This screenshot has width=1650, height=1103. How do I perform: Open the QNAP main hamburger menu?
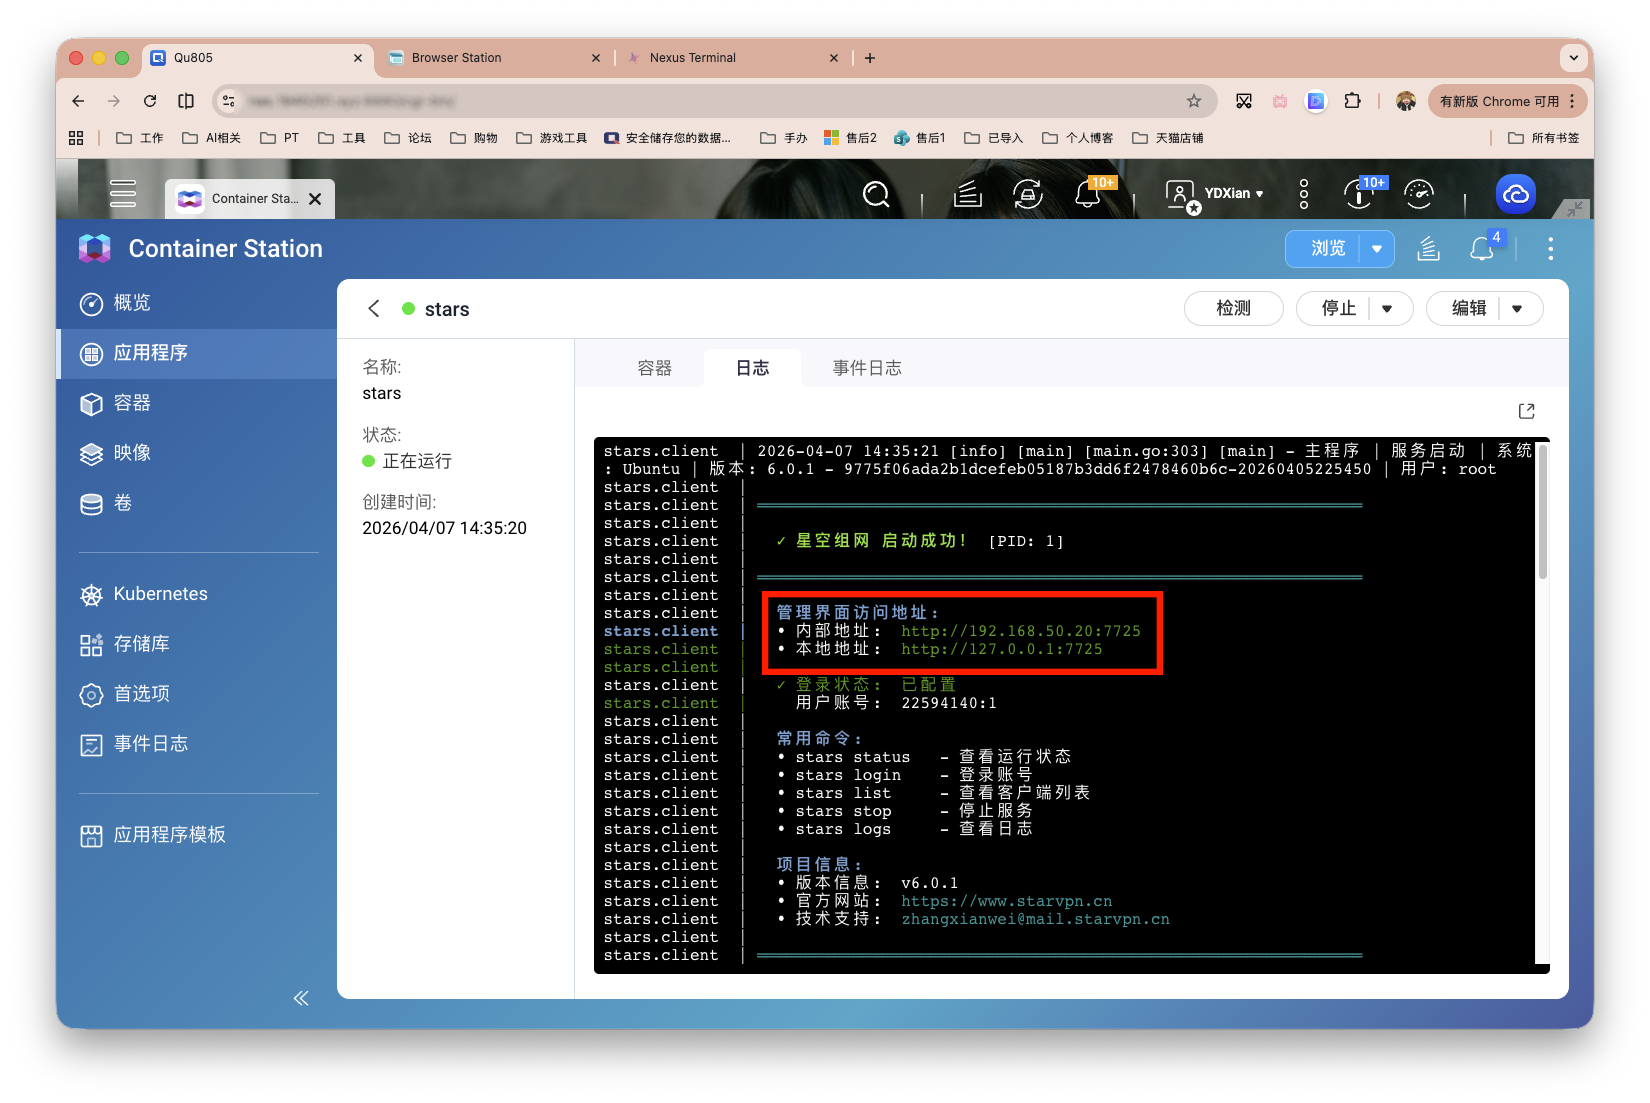(x=123, y=193)
